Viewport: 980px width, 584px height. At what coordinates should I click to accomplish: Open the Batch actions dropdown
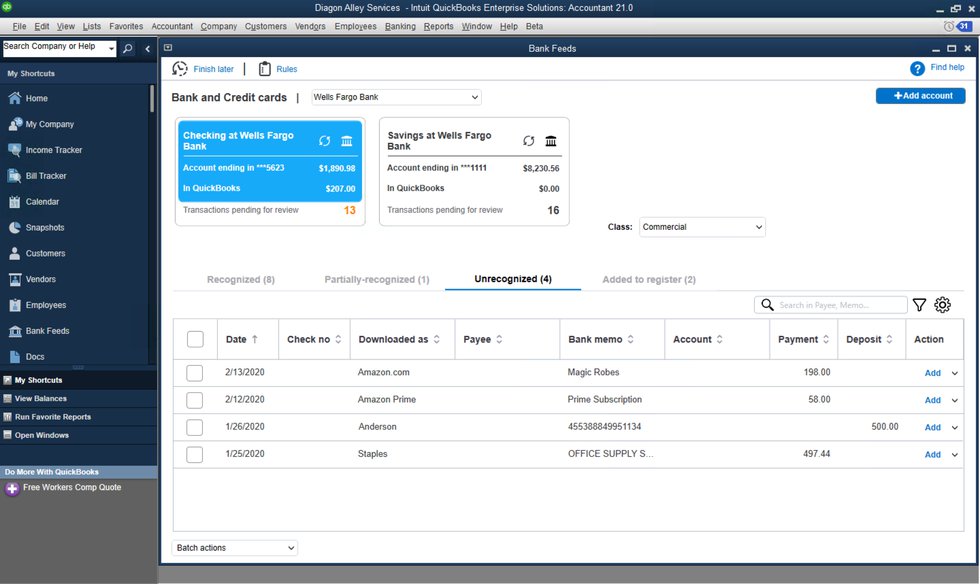235,548
